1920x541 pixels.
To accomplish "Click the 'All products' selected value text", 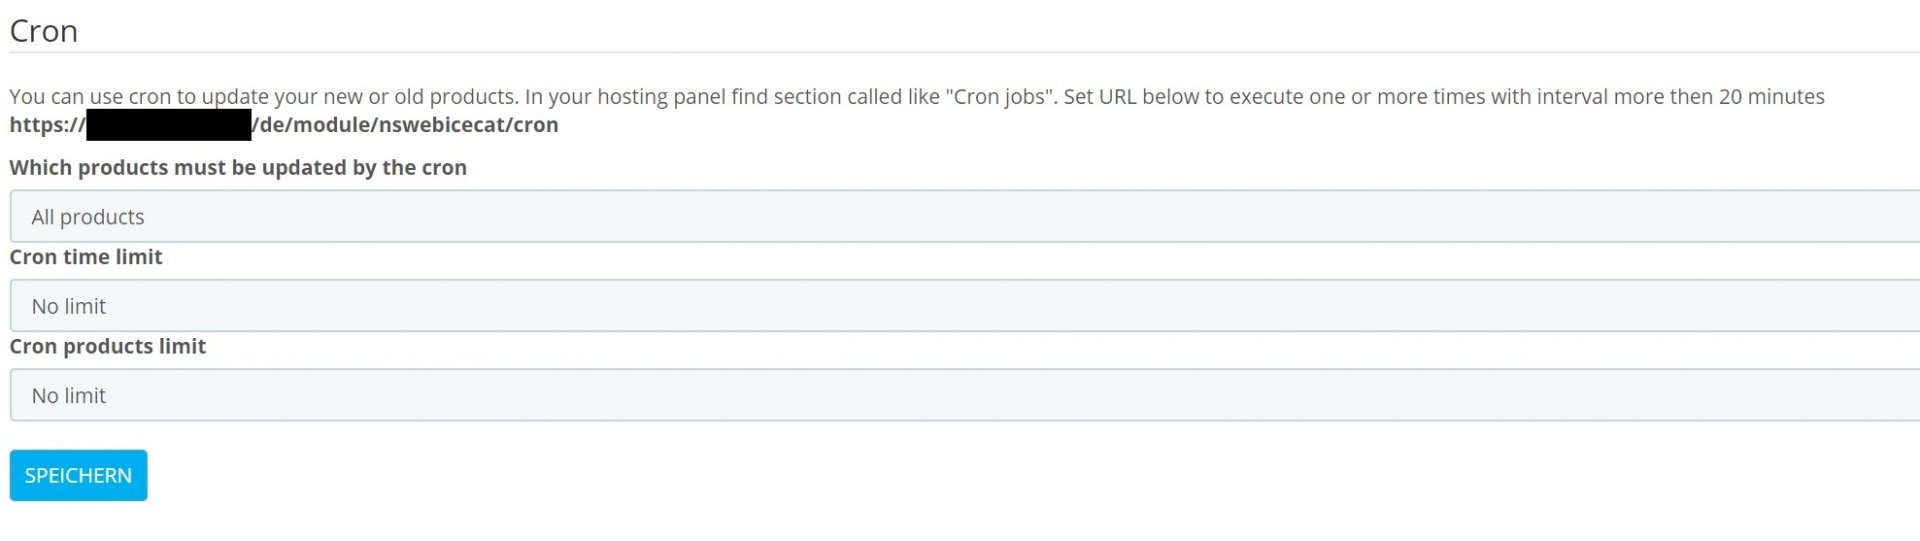I will click(x=88, y=217).
